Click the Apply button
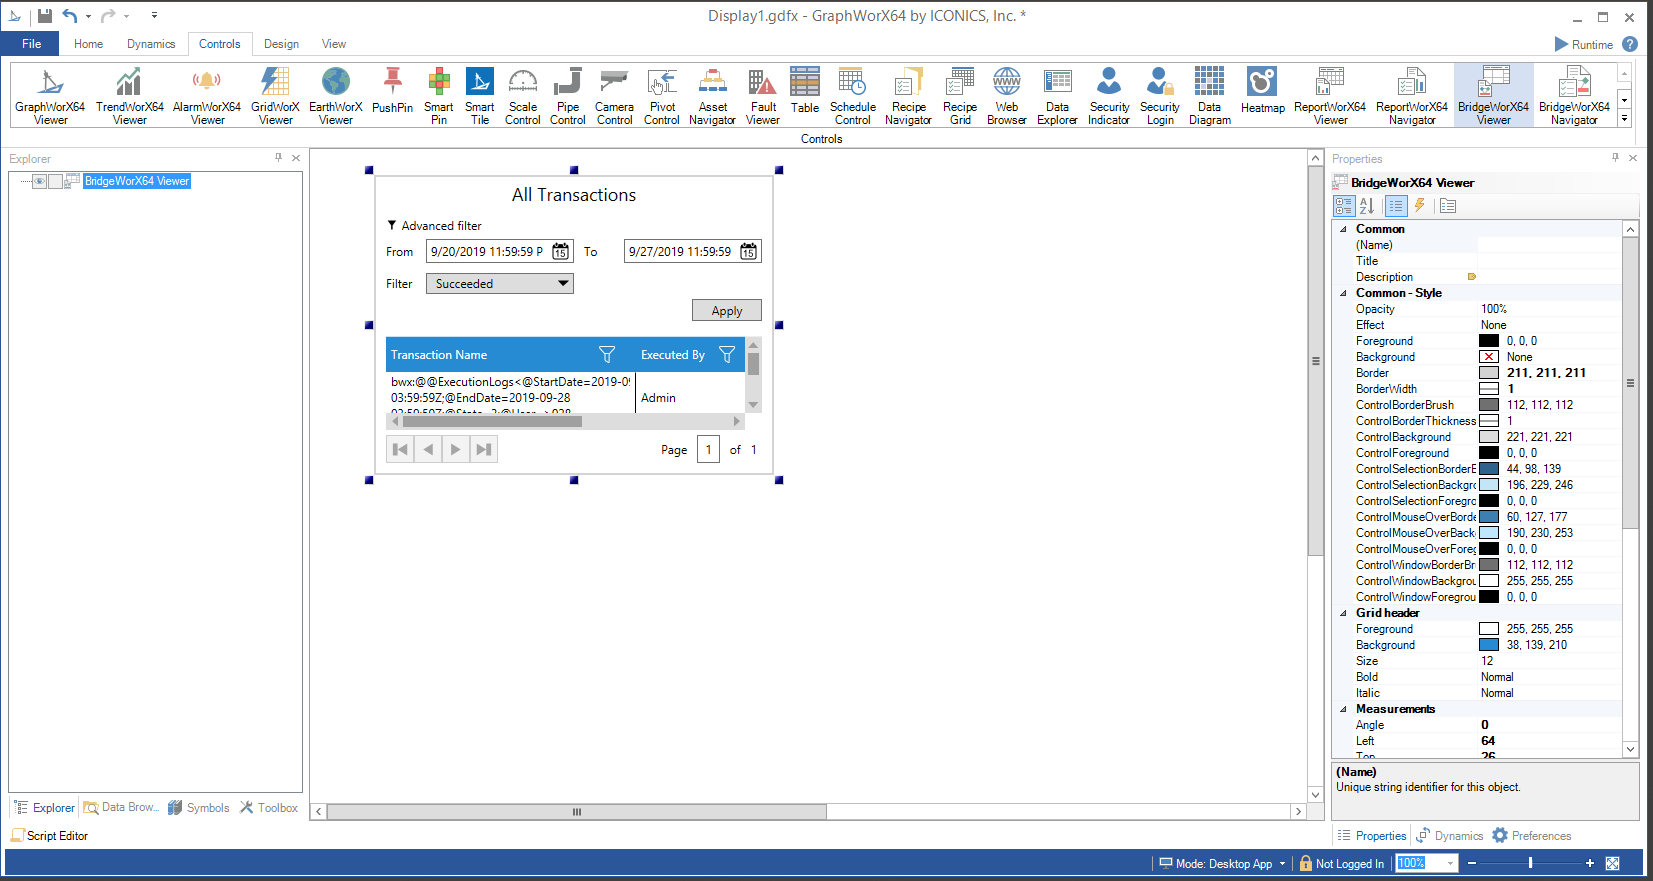This screenshot has width=1653, height=881. click(726, 311)
